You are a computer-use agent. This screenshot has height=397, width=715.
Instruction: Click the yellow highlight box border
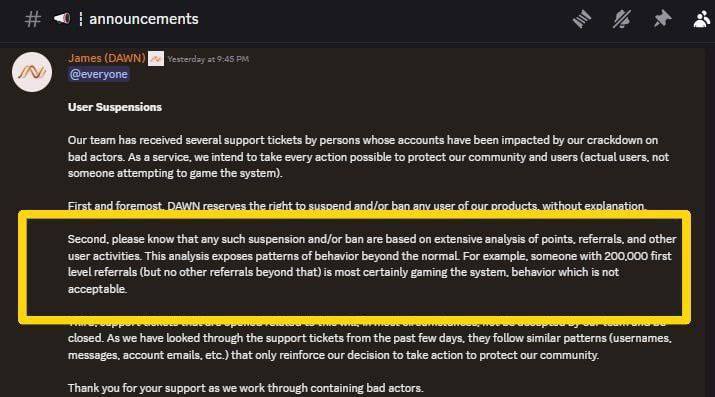click(354, 214)
